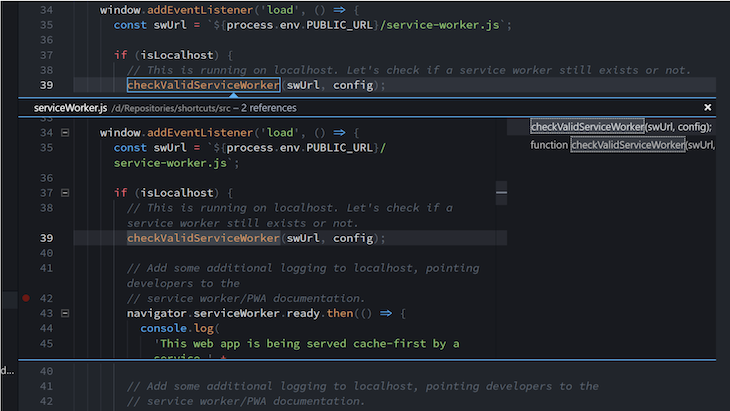Click 'addEventListener' on main editor line 34
Viewport: 730px width, 411px height.
pyautogui.click(x=200, y=10)
